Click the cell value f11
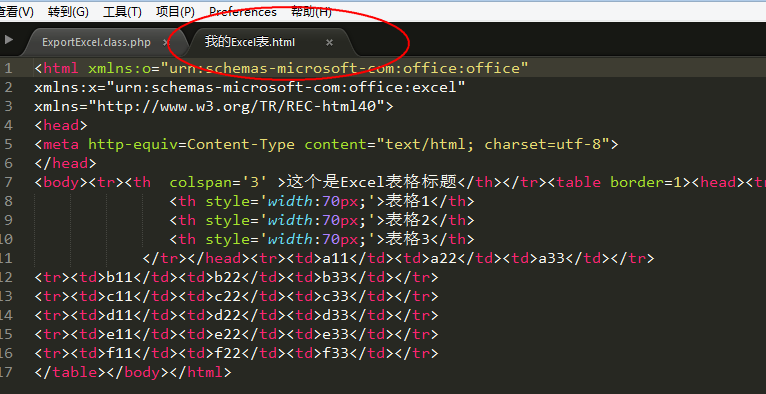The width and height of the screenshot is (766, 394). [119, 354]
